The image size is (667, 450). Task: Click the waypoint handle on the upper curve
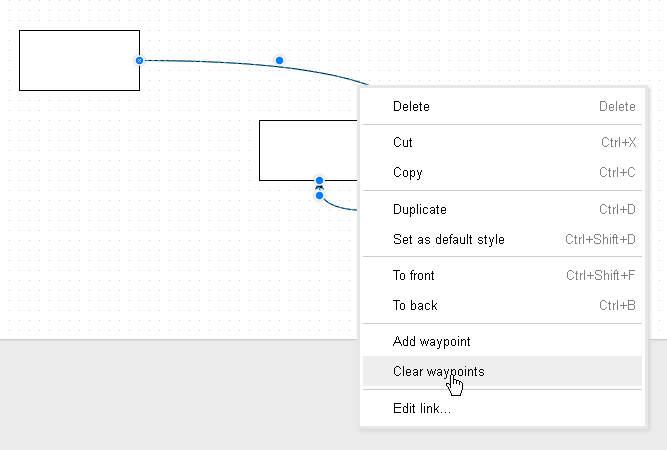tap(280, 61)
